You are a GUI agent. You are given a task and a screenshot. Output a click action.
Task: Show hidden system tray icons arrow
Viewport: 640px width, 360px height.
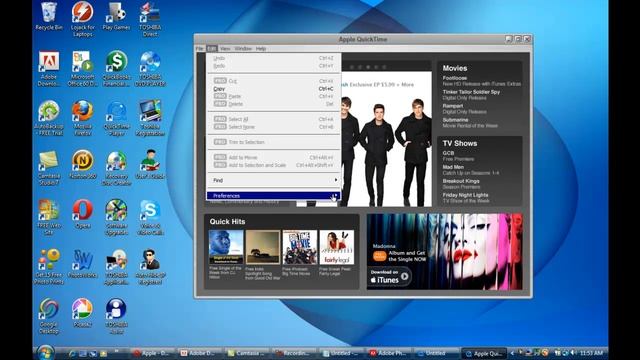pos(513,353)
